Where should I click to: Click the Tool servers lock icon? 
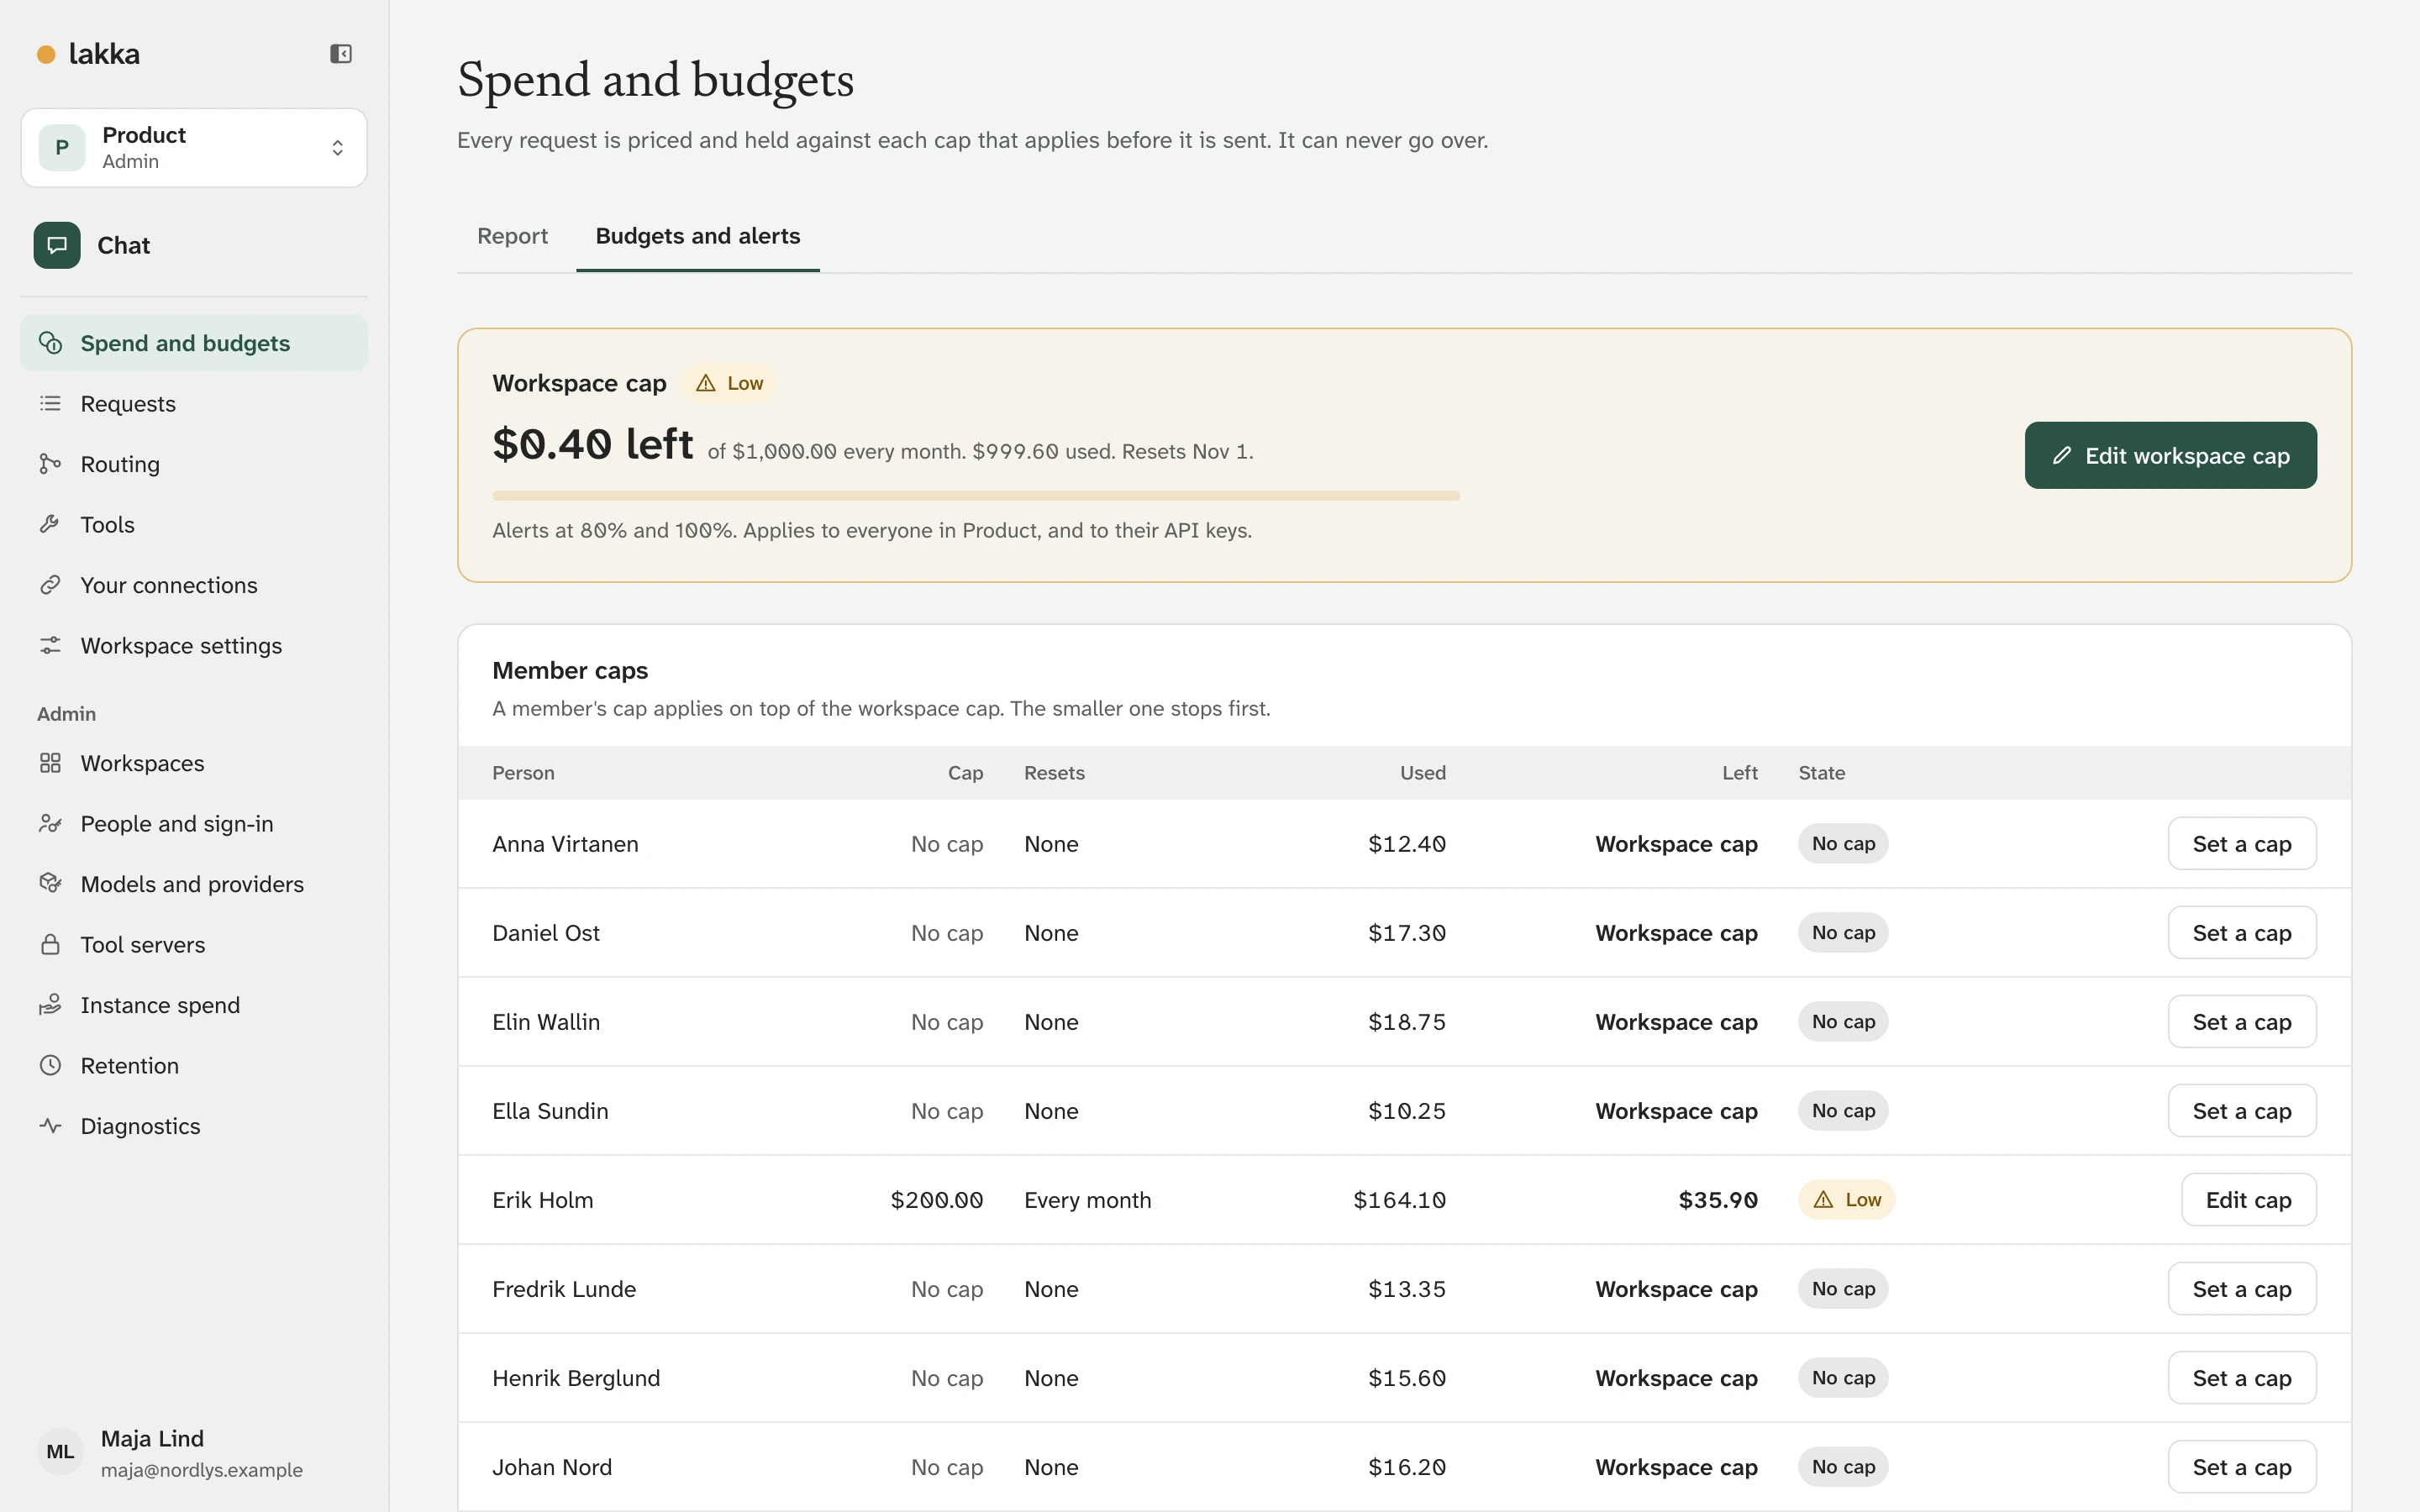pyautogui.click(x=50, y=945)
